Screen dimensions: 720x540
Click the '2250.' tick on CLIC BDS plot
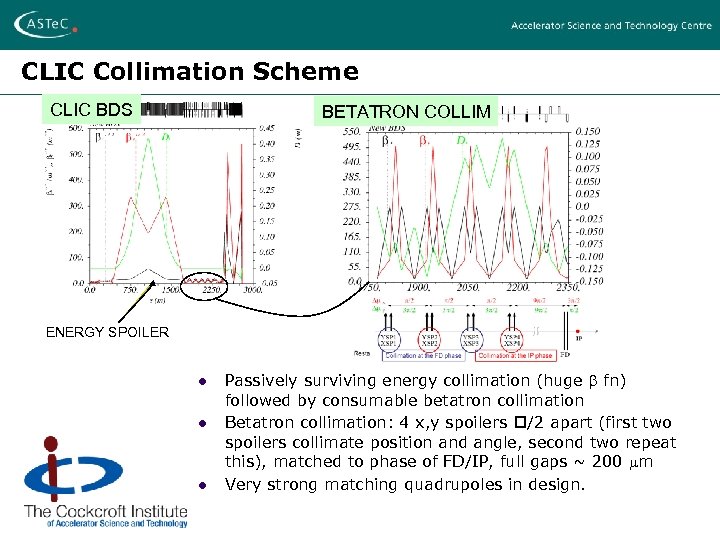pyautogui.click(x=211, y=290)
